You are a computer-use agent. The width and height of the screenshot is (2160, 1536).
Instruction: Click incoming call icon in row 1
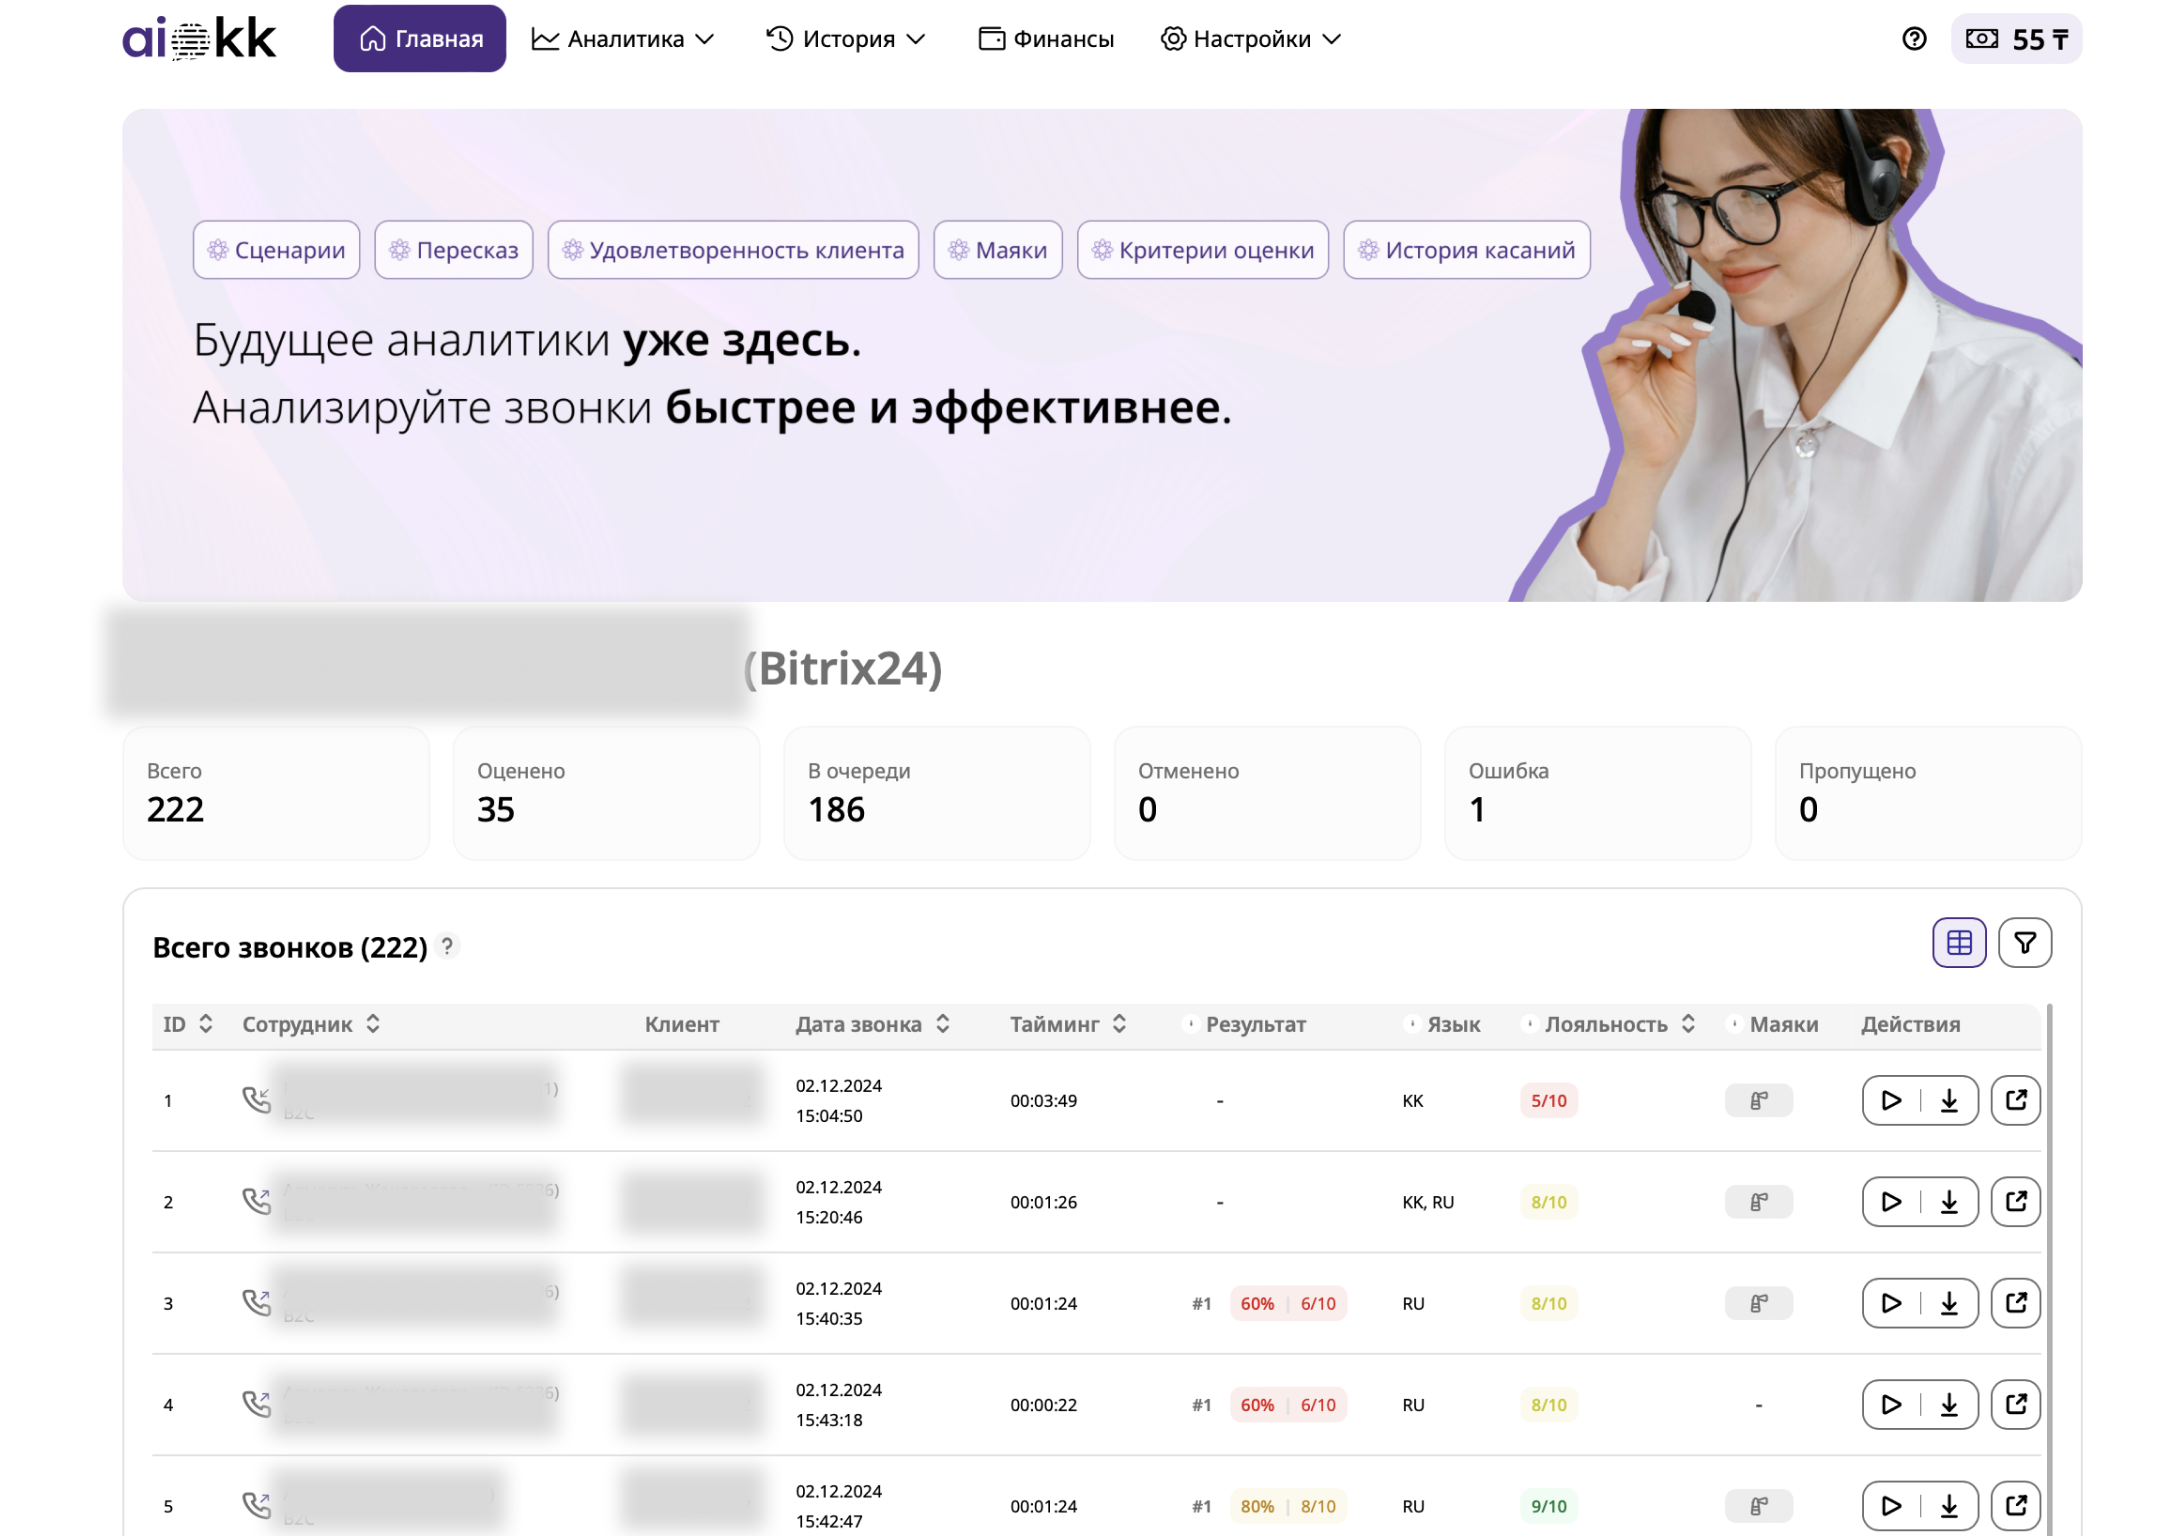coord(257,1100)
